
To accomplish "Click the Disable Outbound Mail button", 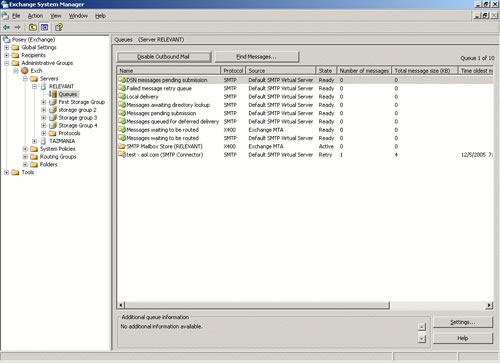I will (x=164, y=57).
